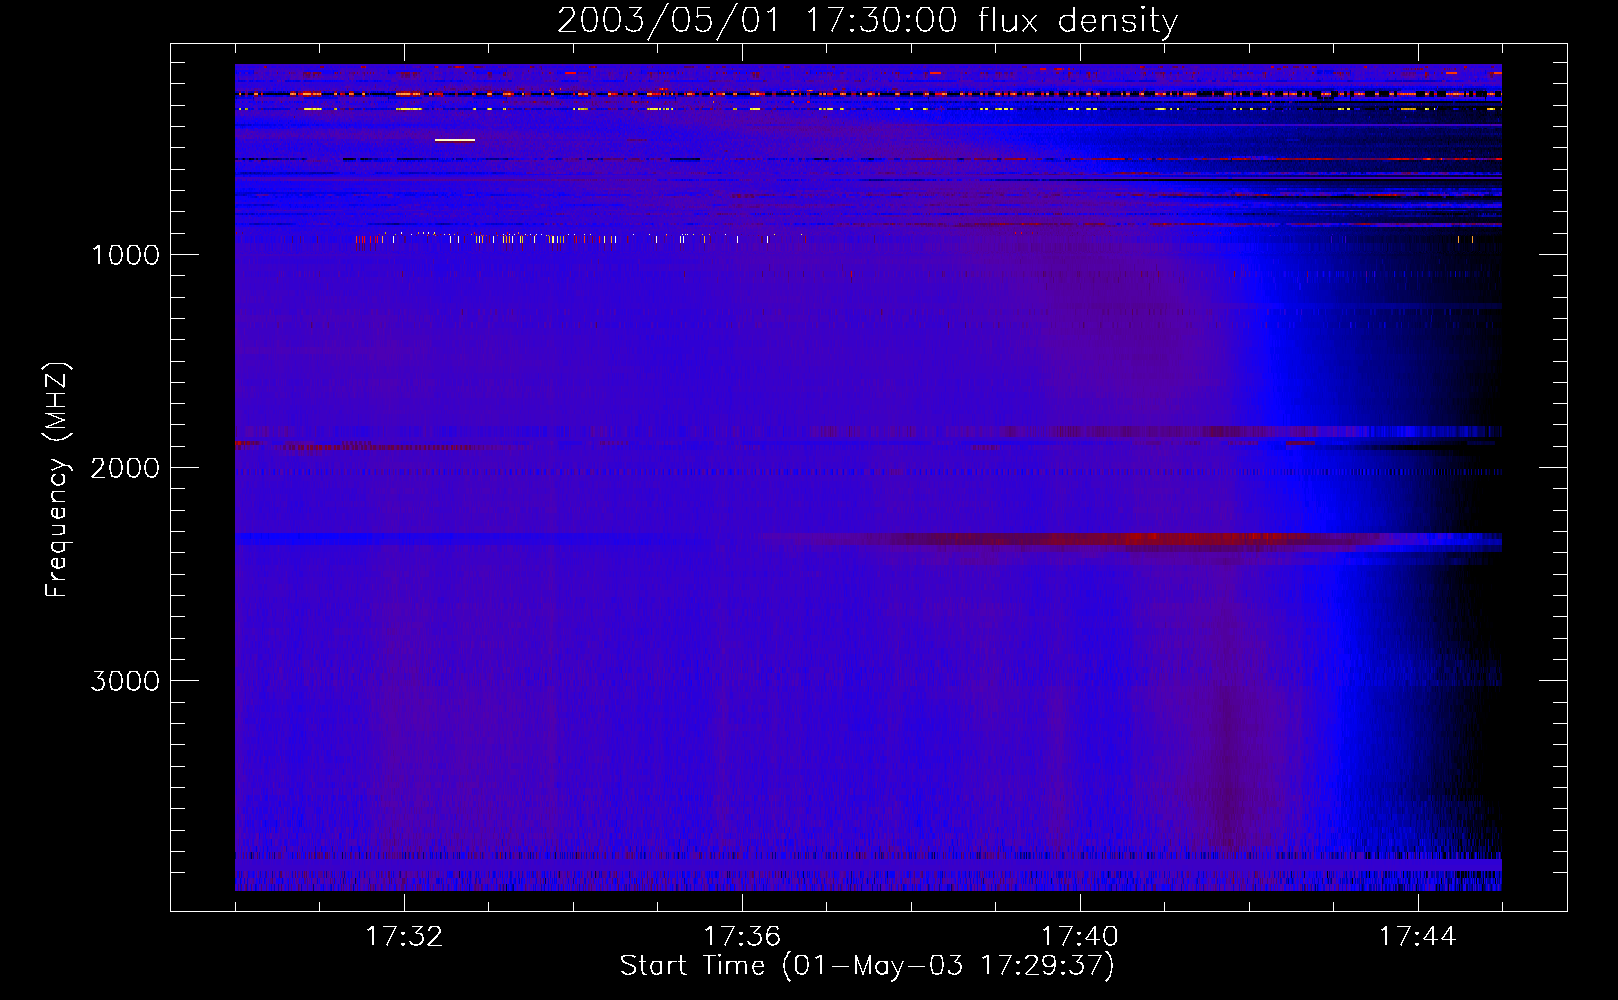This screenshot has width=1618, height=1000.
Task: Click the 'Start Time (01-May-03 17:29:37)' label
Action: coord(867,966)
